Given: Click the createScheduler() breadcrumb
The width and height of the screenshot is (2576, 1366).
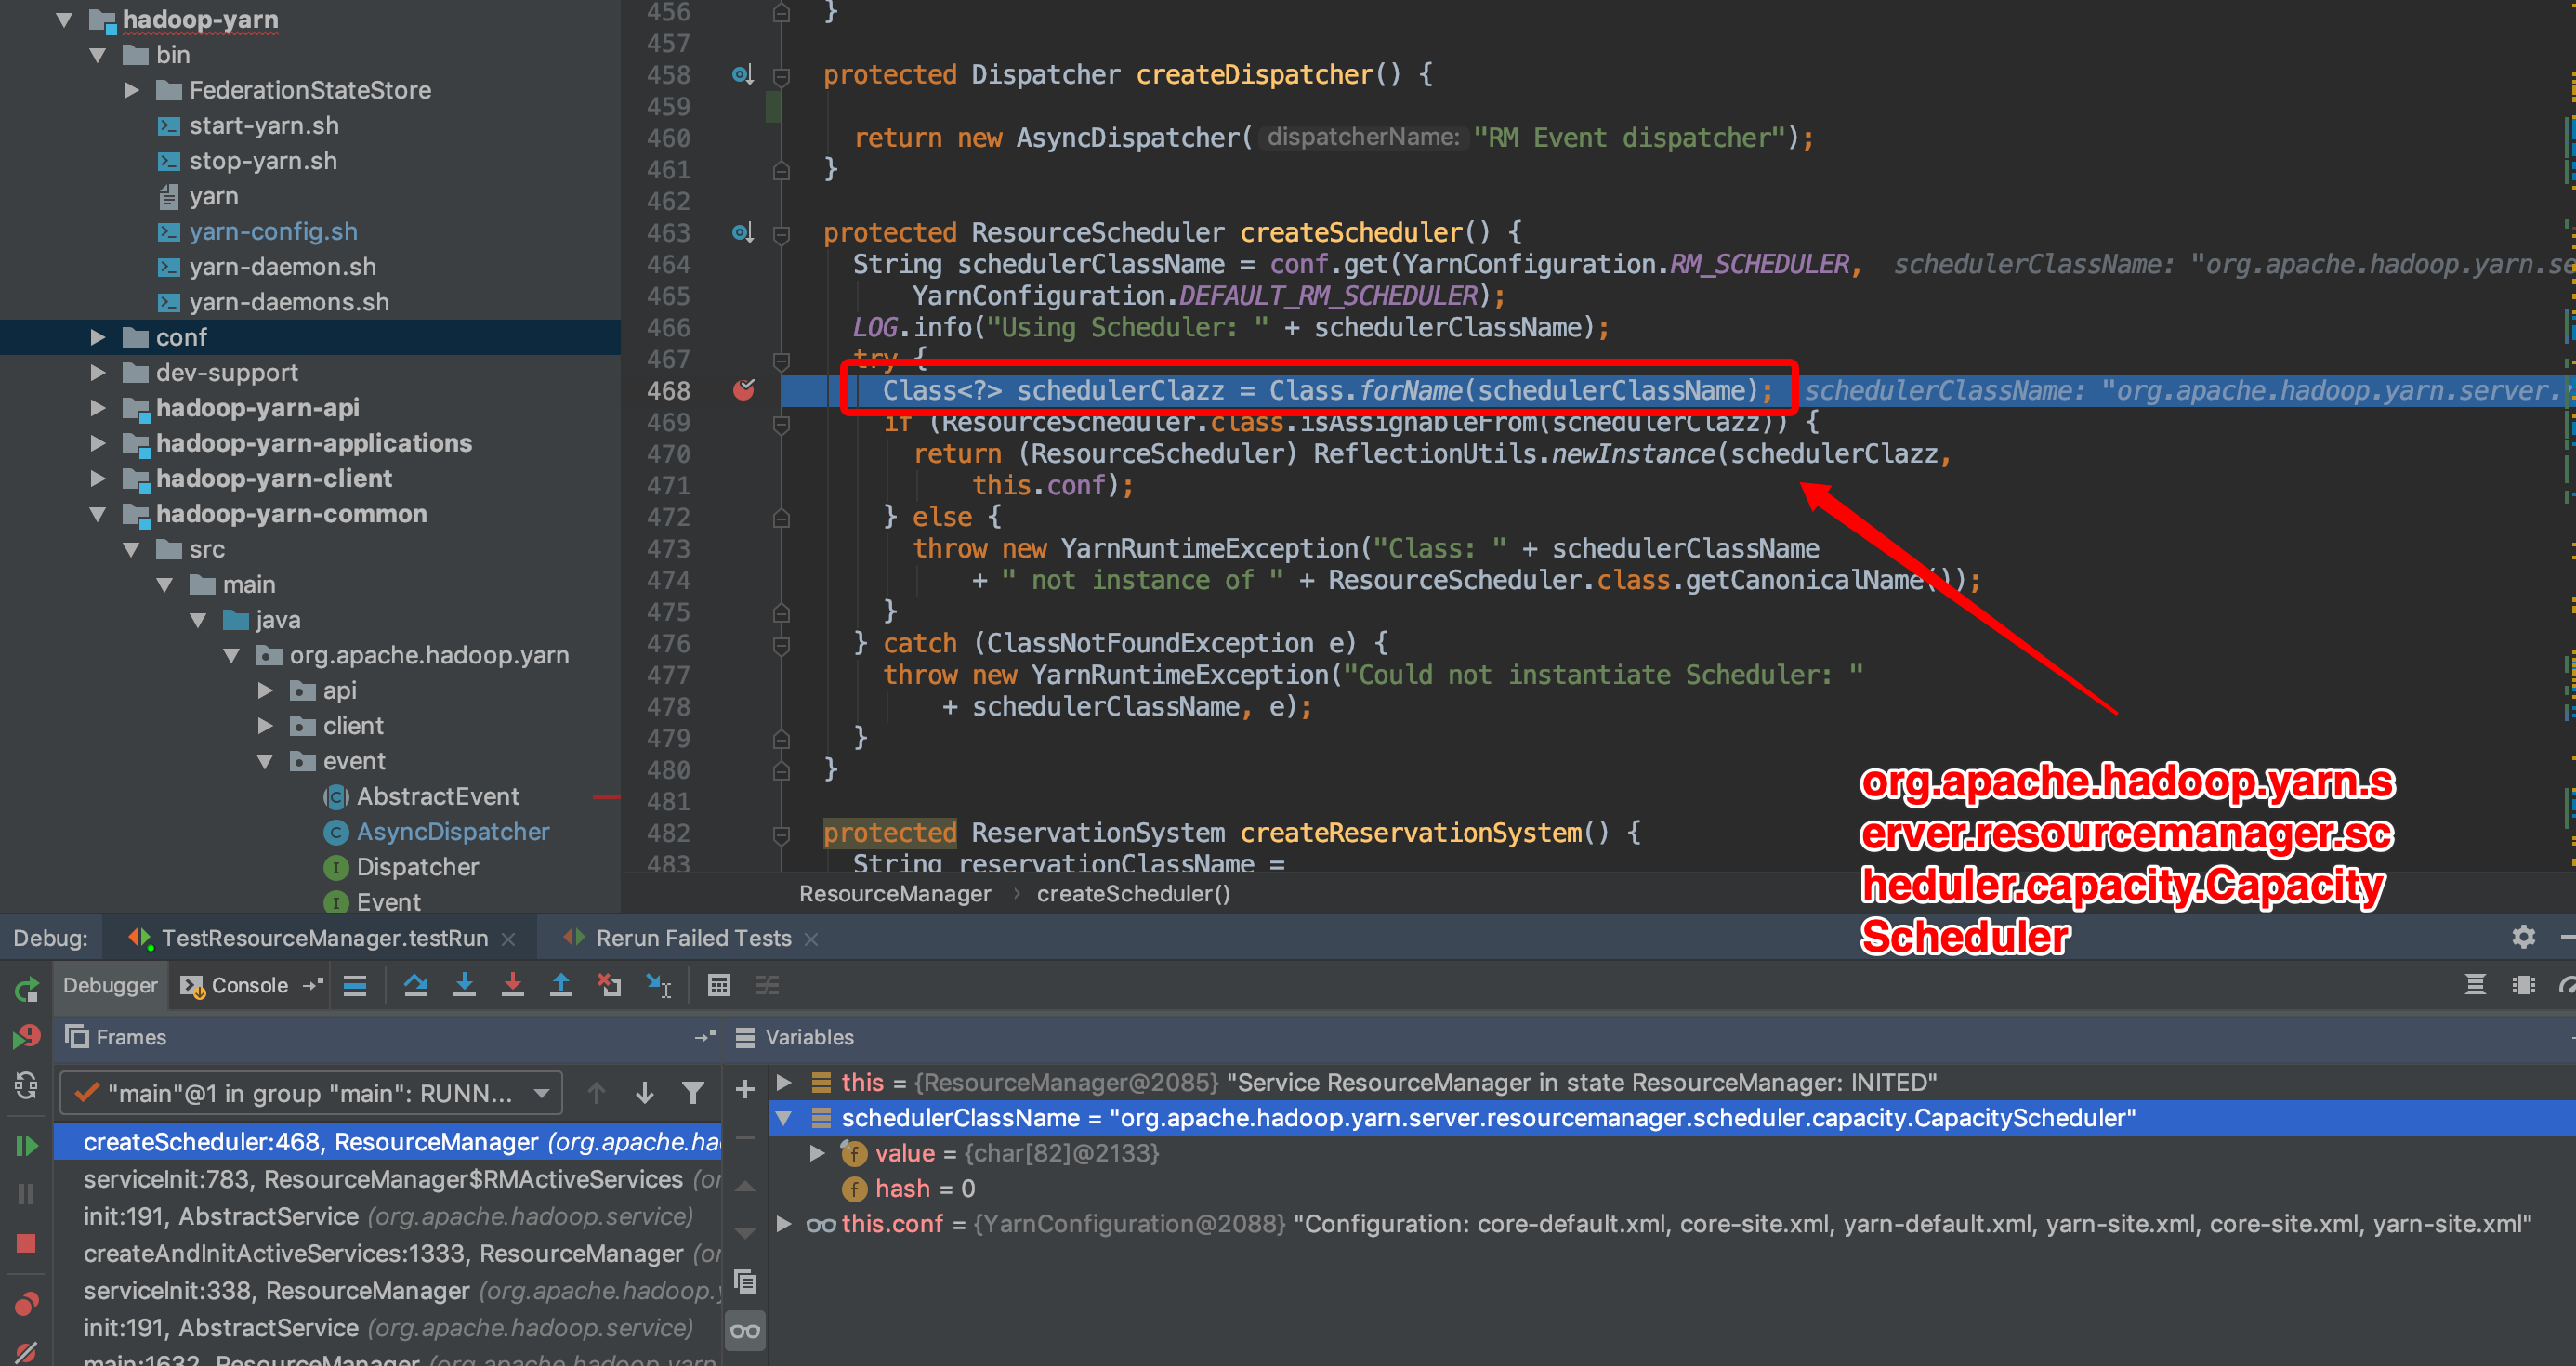Looking at the screenshot, I should pyautogui.click(x=1133, y=893).
